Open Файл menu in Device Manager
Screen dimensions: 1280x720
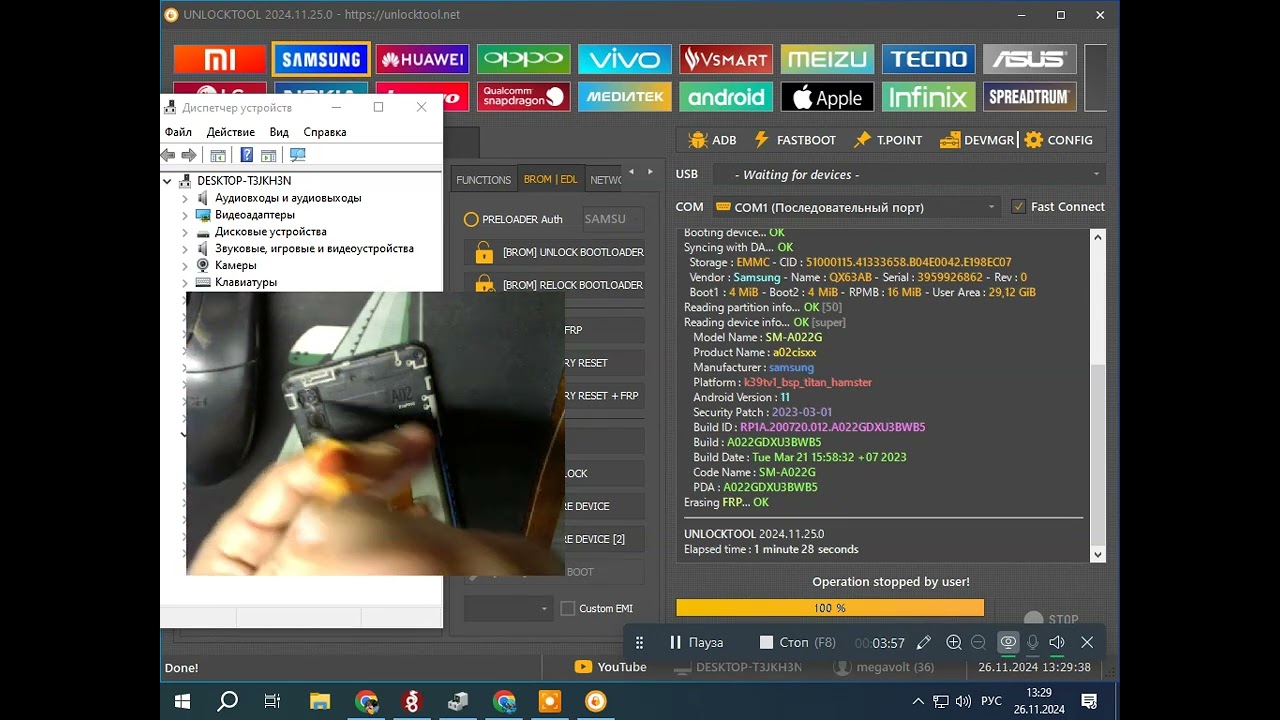[178, 132]
